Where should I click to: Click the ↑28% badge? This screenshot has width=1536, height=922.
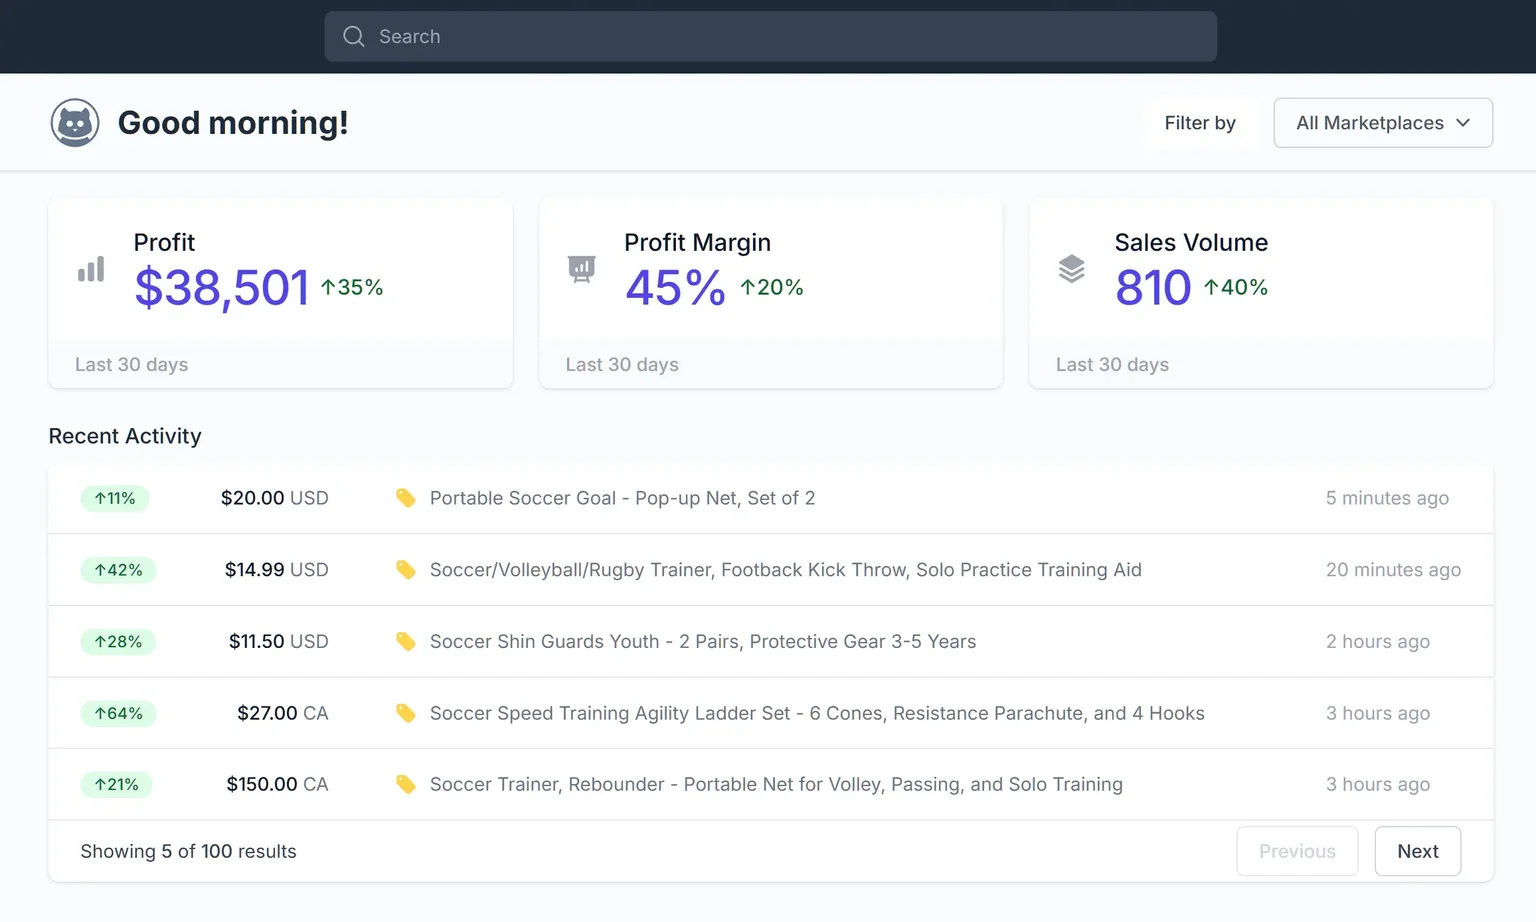click(x=118, y=642)
